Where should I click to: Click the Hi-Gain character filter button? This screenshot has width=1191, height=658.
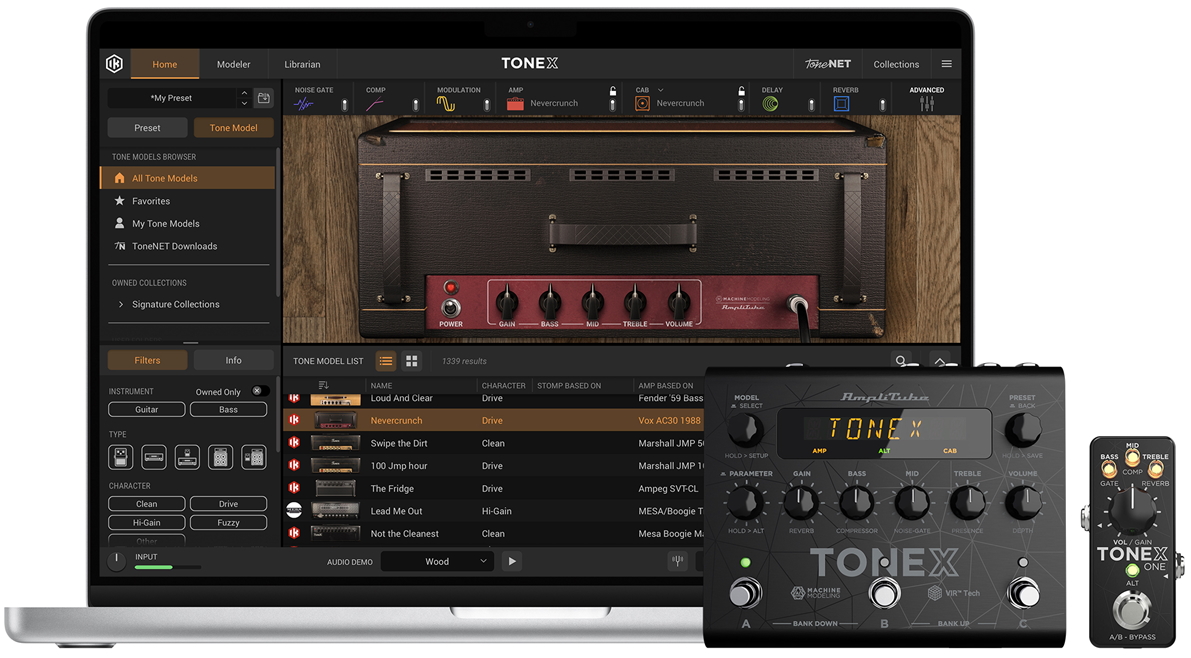tap(146, 522)
